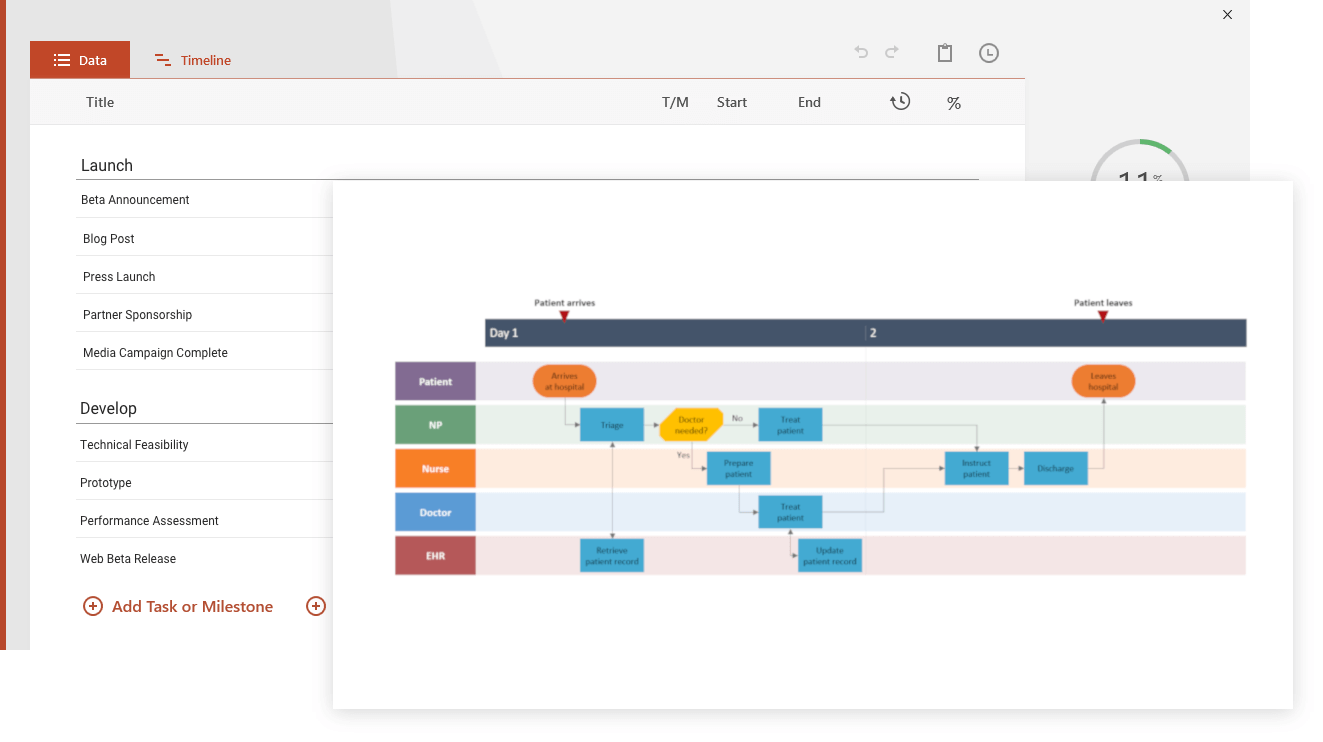Click the Doctor needed decision shape
1323x742 pixels.
pos(690,424)
